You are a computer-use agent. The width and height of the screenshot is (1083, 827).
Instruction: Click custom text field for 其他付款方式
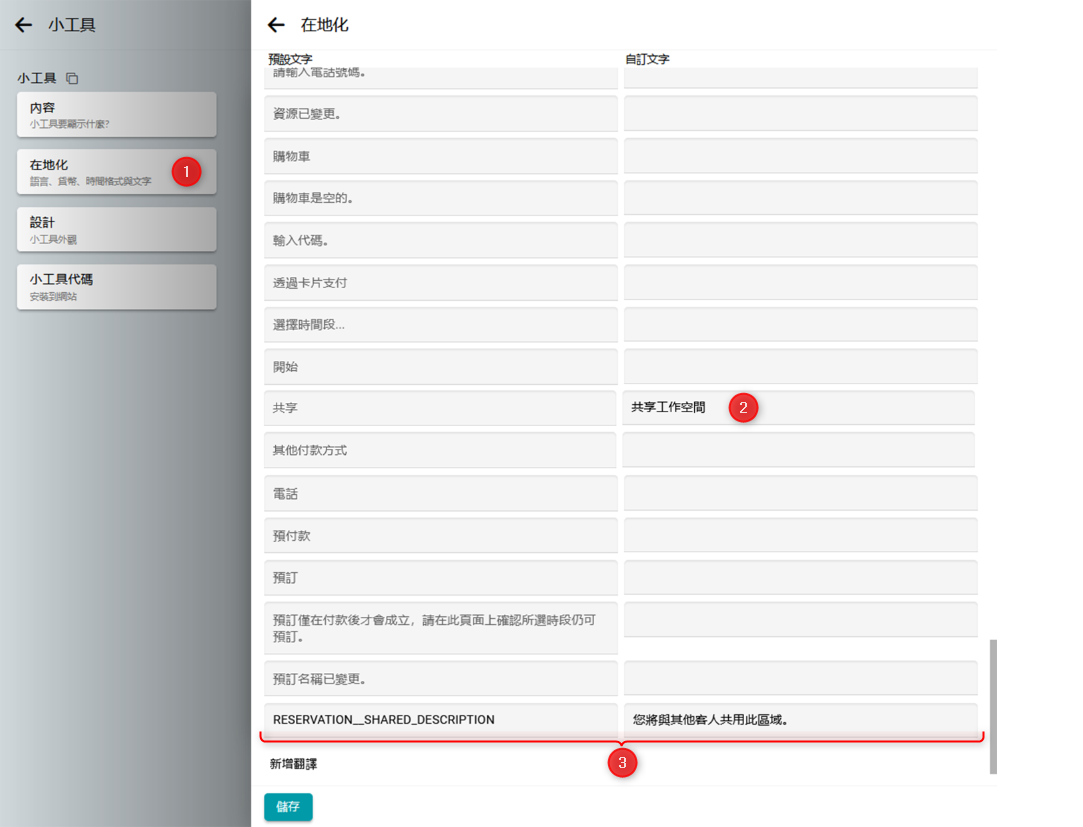pos(798,450)
